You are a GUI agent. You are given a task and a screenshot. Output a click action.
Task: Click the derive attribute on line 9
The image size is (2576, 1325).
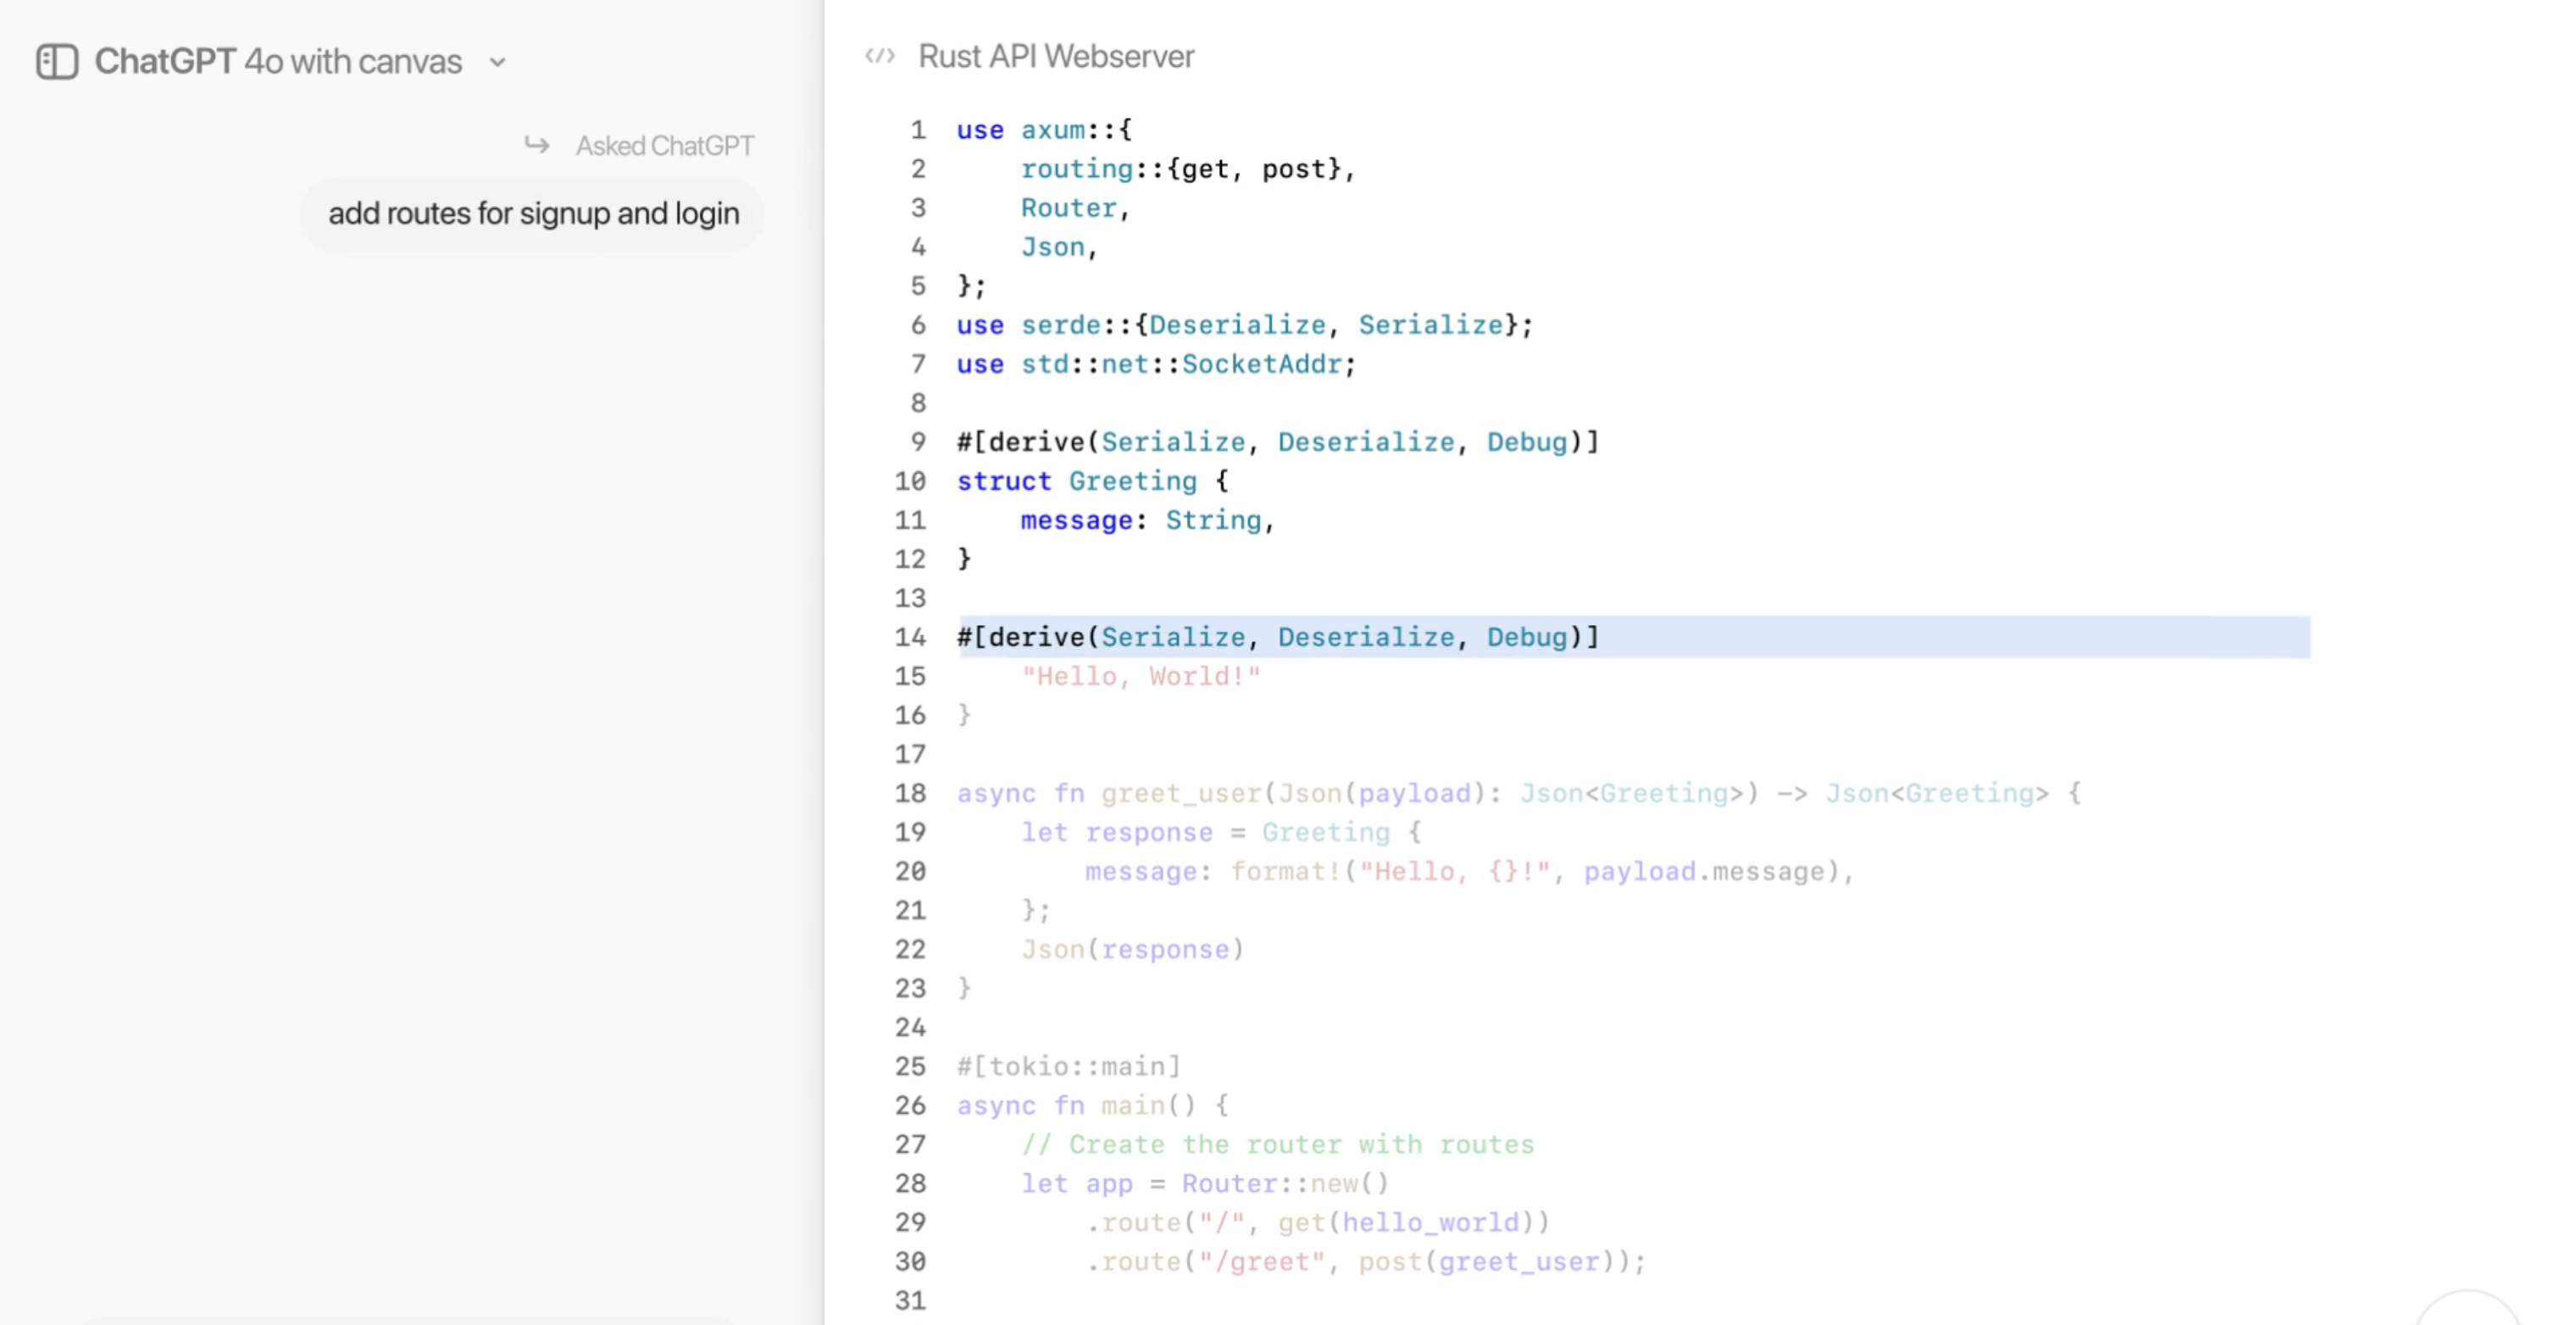click(x=1278, y=442)
